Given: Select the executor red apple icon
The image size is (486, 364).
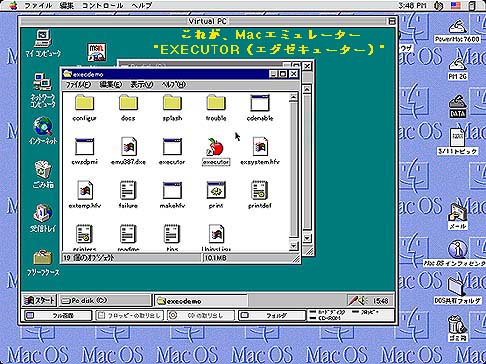Looking at the screenshot, I should click(216, 147).
